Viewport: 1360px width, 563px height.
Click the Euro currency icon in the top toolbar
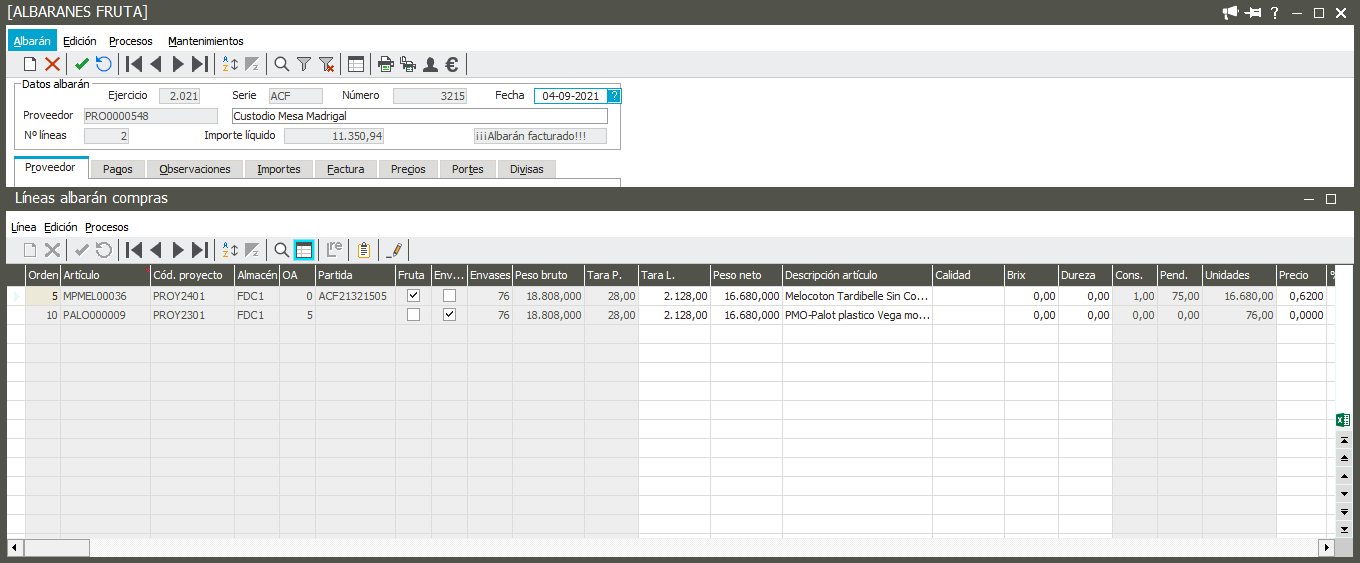(x=452, y=65)
